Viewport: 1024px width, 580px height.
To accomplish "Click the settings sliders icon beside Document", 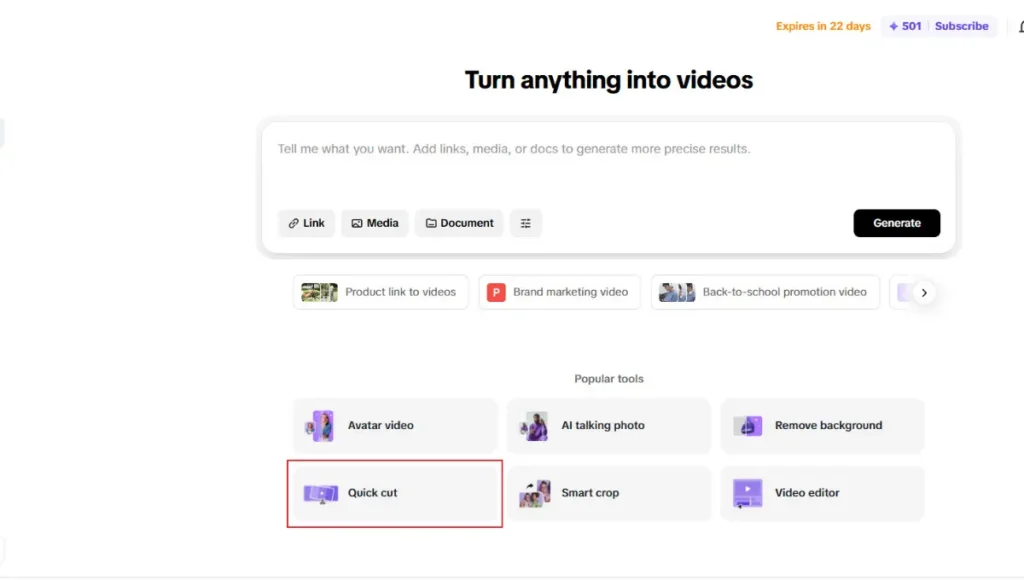I will pos(526,223).
